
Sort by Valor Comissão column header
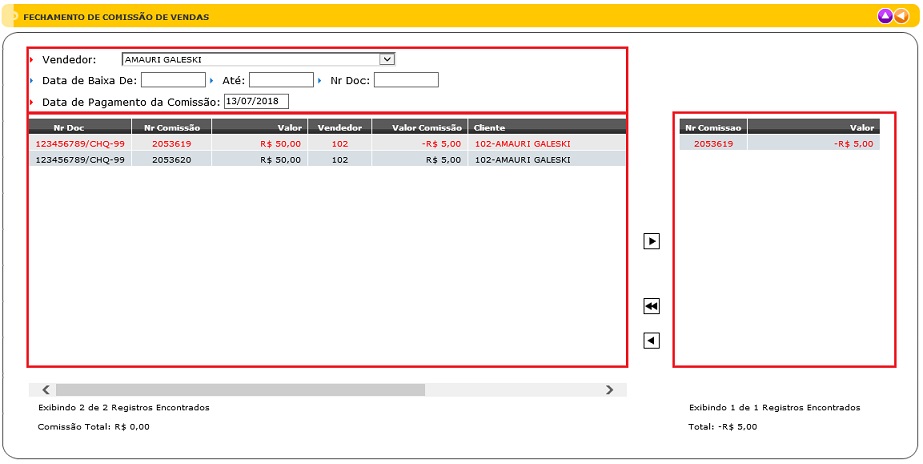[x=419, y=127]
